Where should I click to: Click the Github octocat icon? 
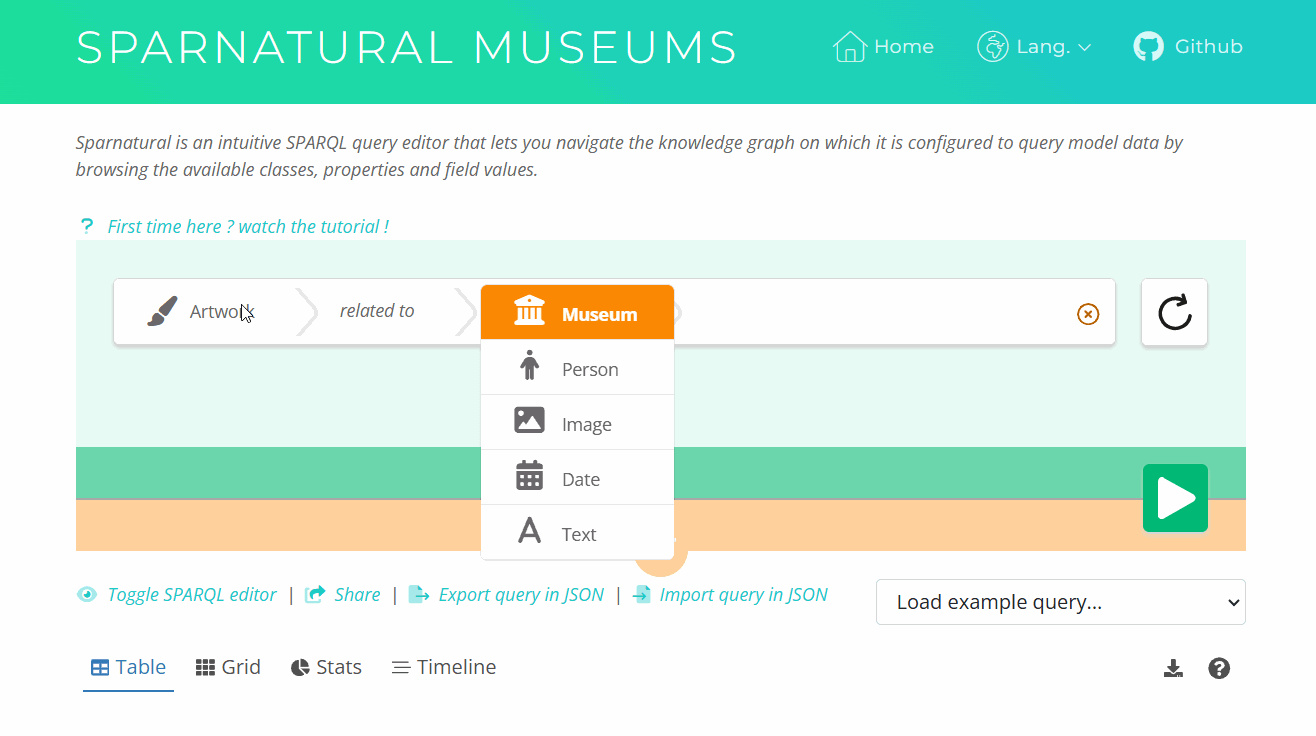coord(1148,47)
